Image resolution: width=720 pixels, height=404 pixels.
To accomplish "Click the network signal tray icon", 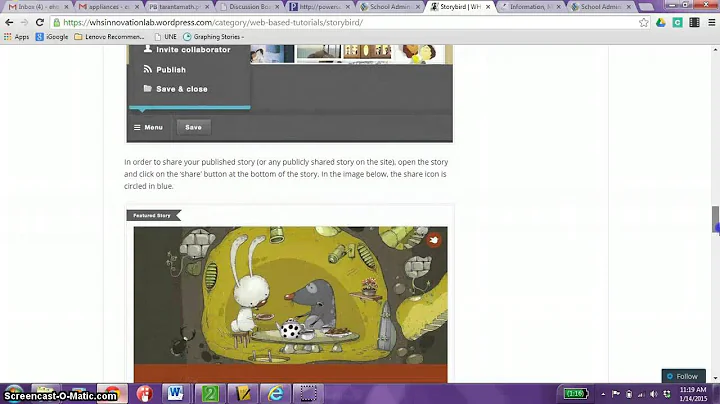I will (641, 394).
